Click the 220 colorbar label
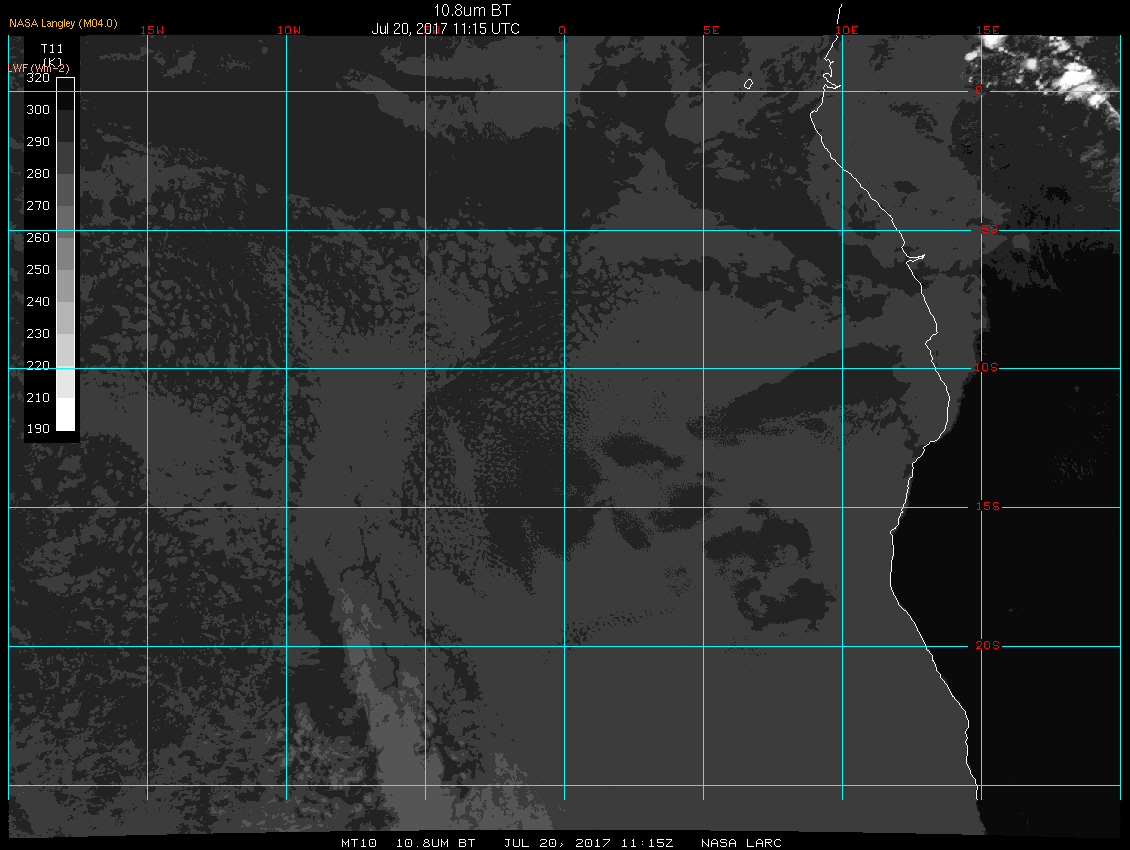Viewport: 1130px width, 850px height. coord(38,366)
